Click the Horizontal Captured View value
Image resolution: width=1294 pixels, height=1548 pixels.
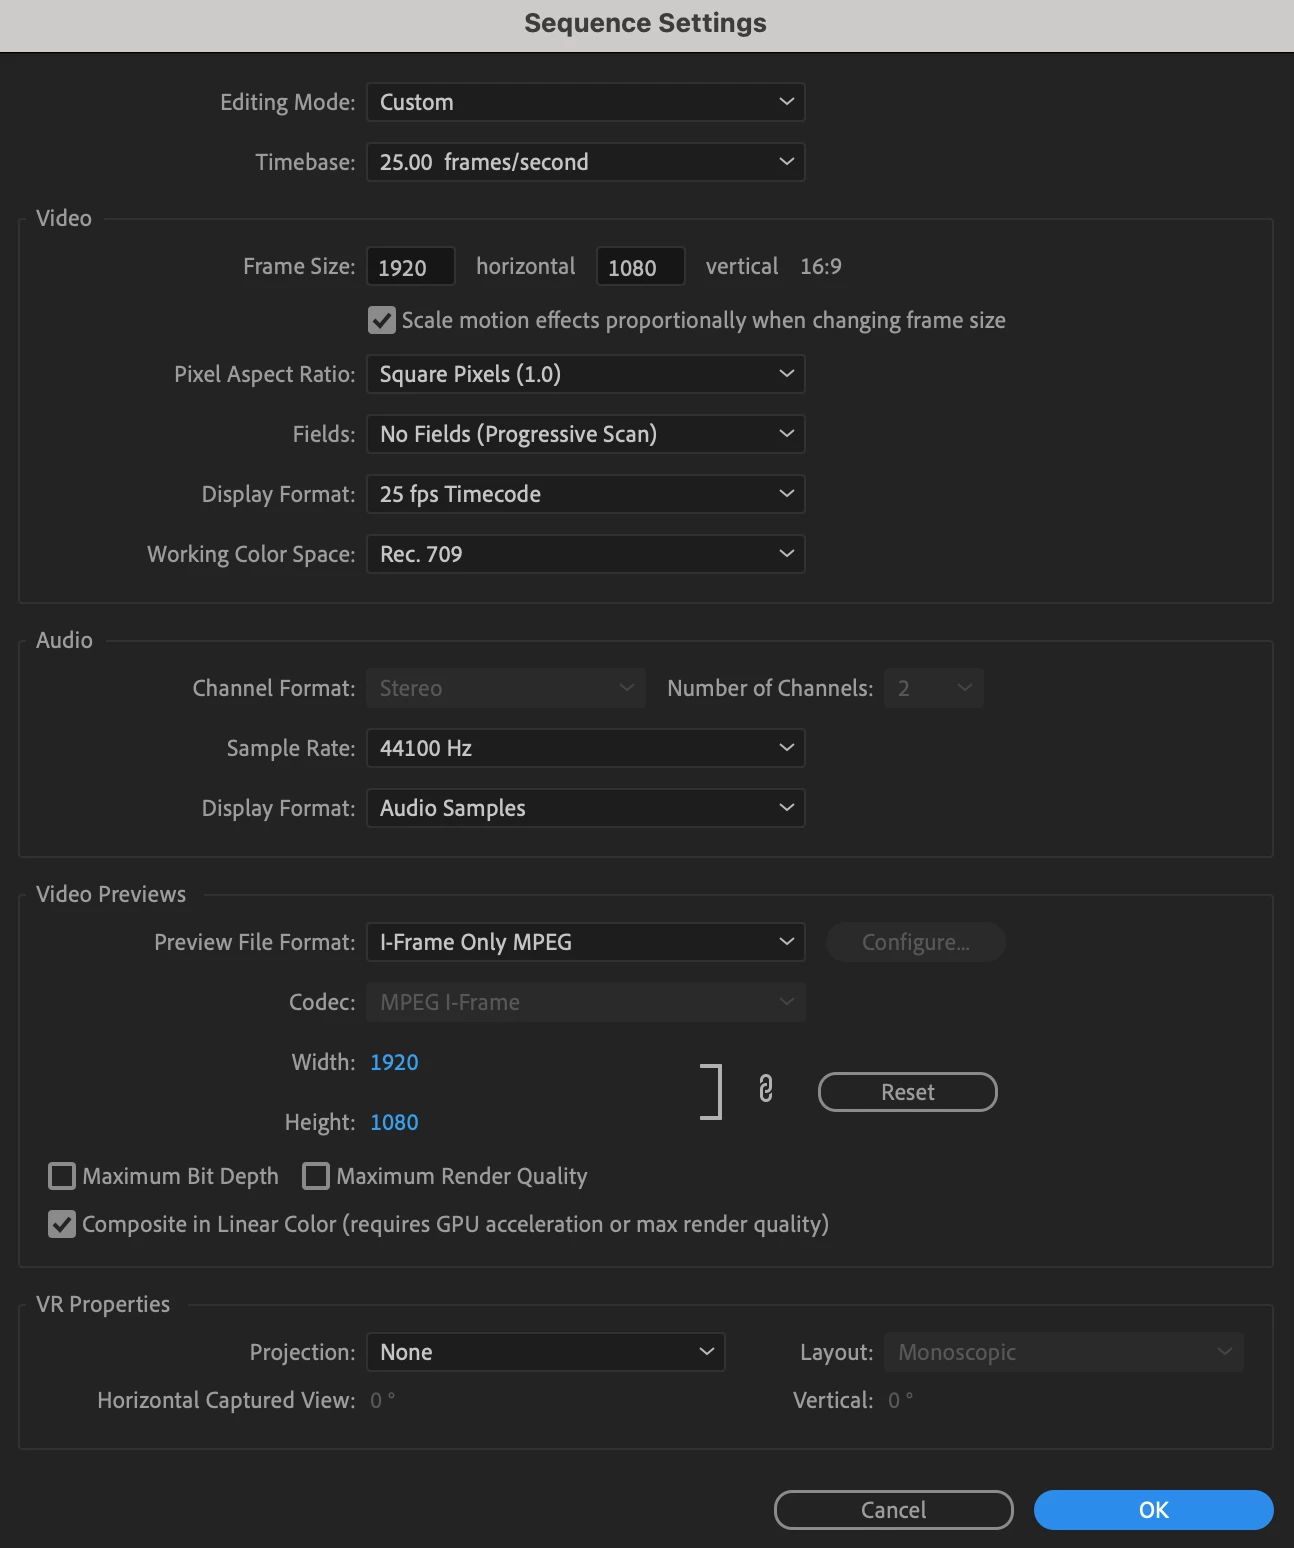(383, 1400)
